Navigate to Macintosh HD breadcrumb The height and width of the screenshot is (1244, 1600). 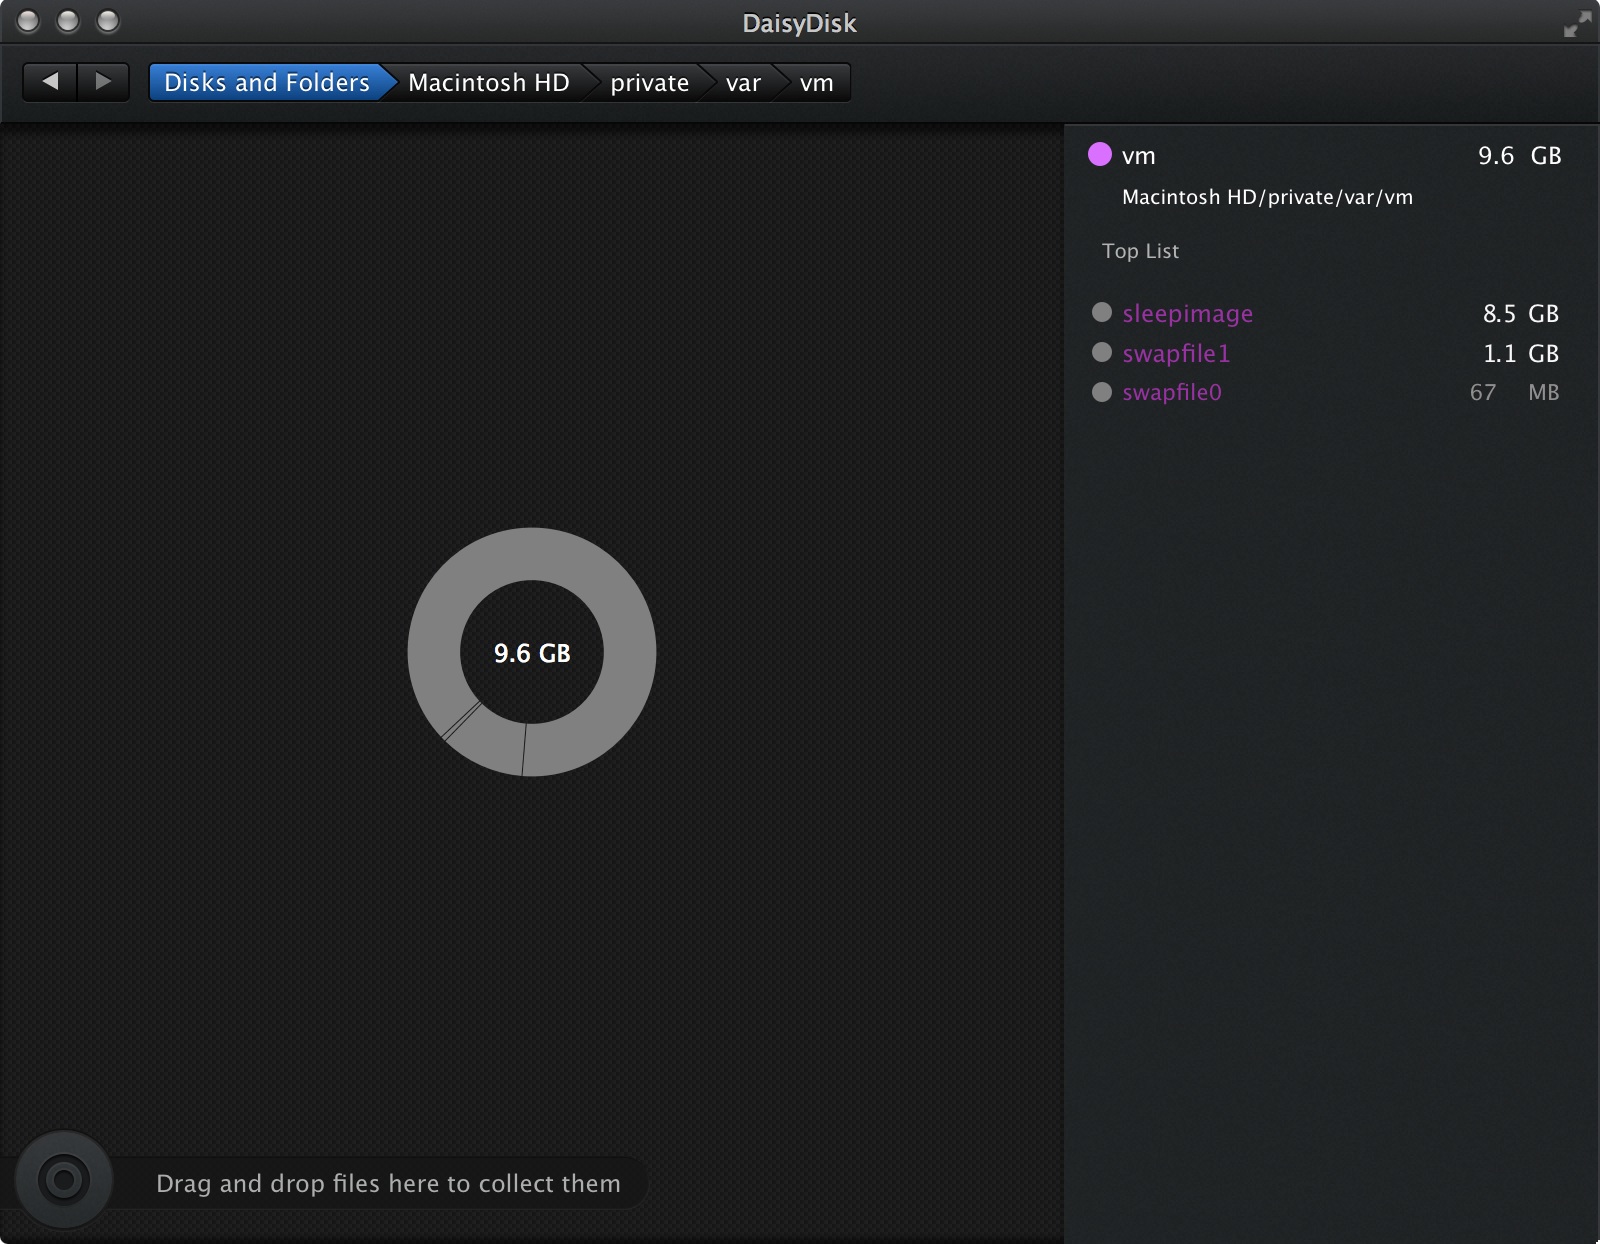pyautogui.click(x=489, y=82)
